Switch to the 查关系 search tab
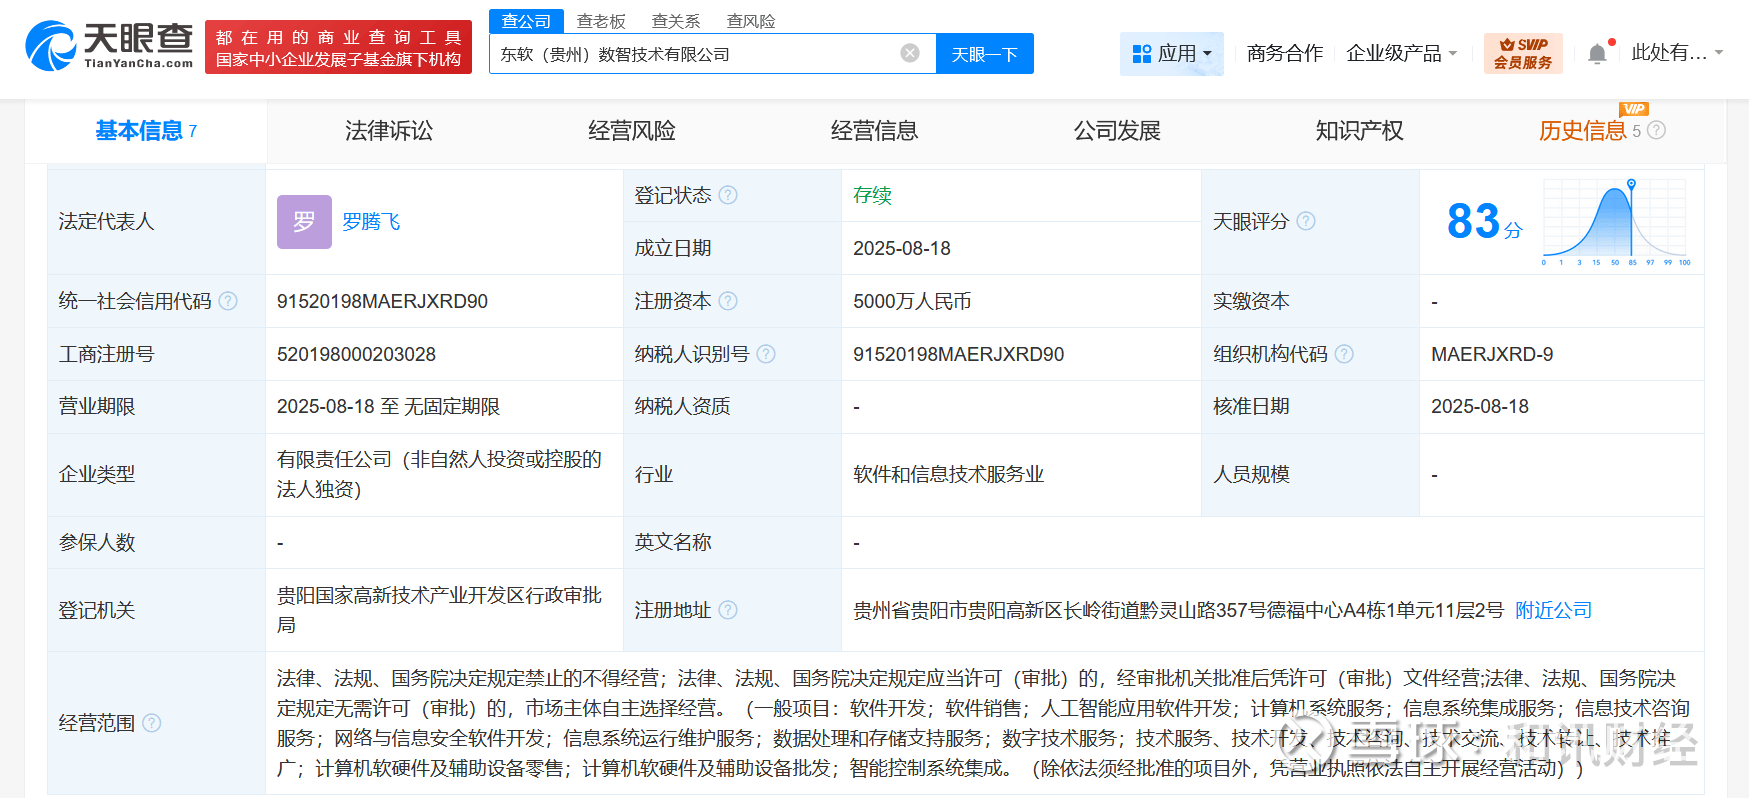1749x798 pixels. [676, 21]
